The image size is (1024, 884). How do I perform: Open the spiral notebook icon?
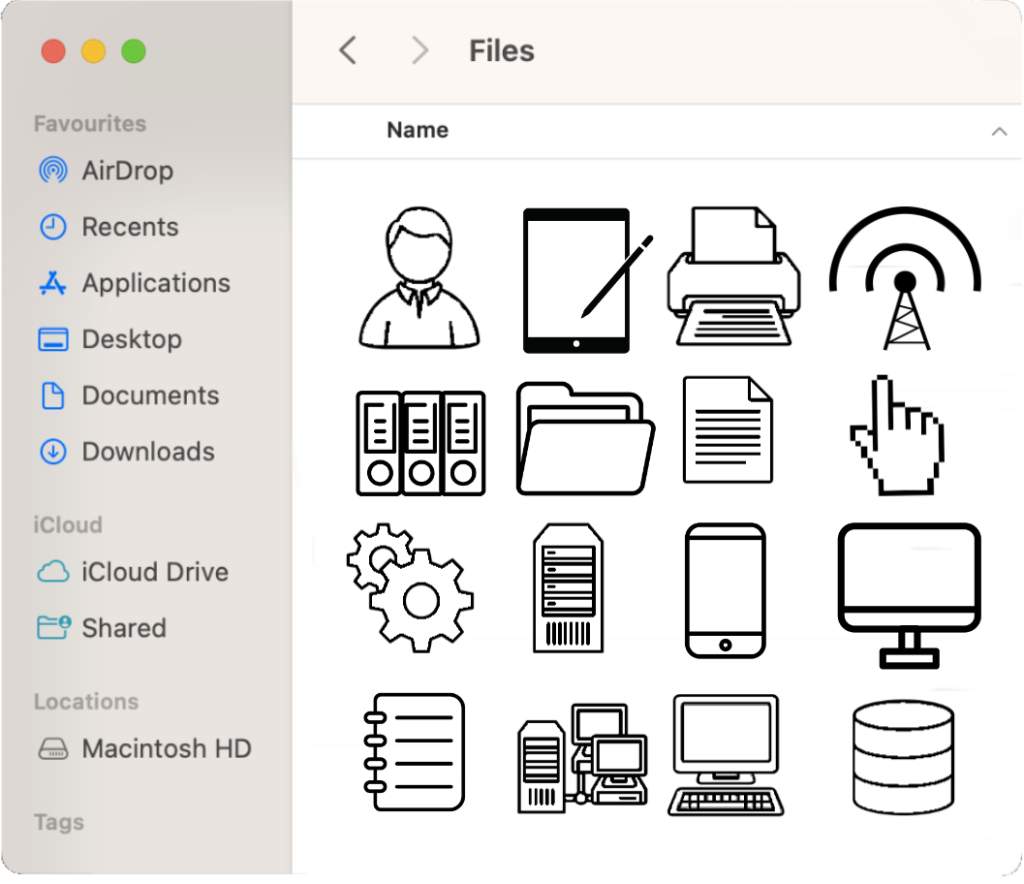click(414, 752)
